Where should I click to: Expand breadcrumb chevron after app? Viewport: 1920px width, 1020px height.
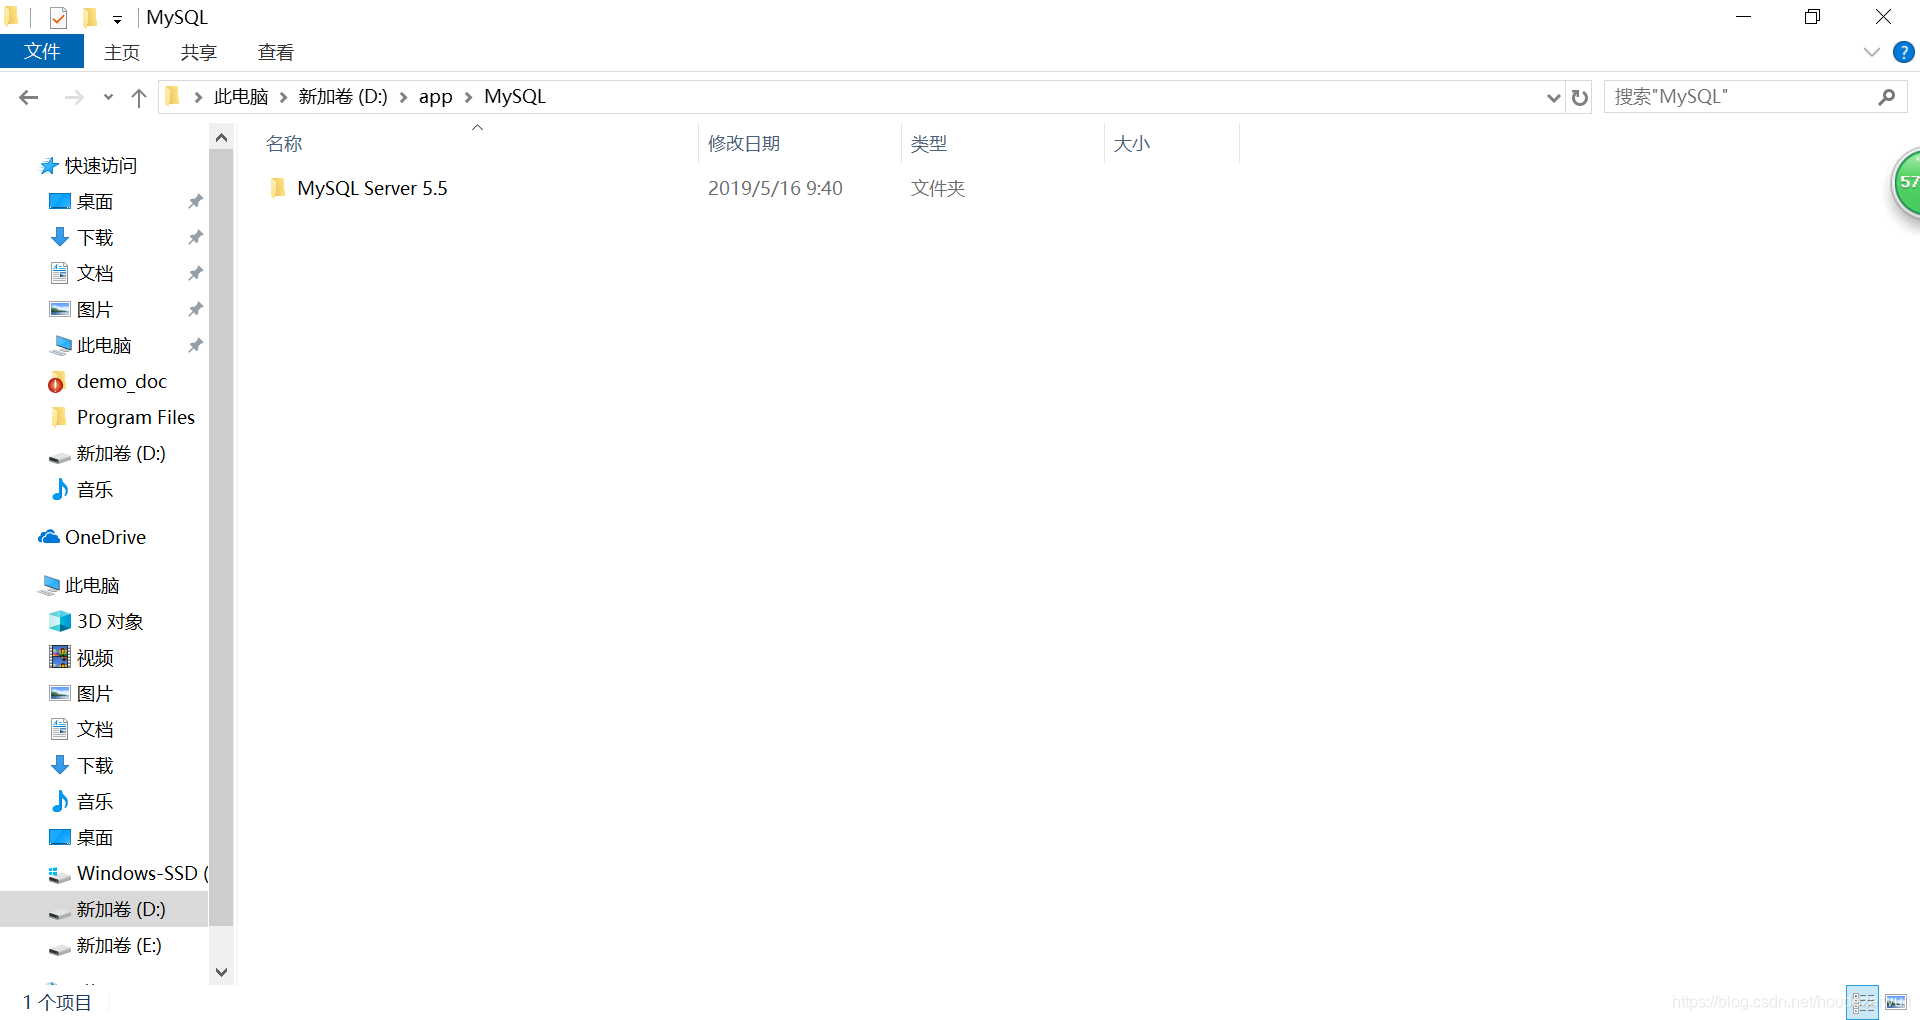tap(468, 97)
